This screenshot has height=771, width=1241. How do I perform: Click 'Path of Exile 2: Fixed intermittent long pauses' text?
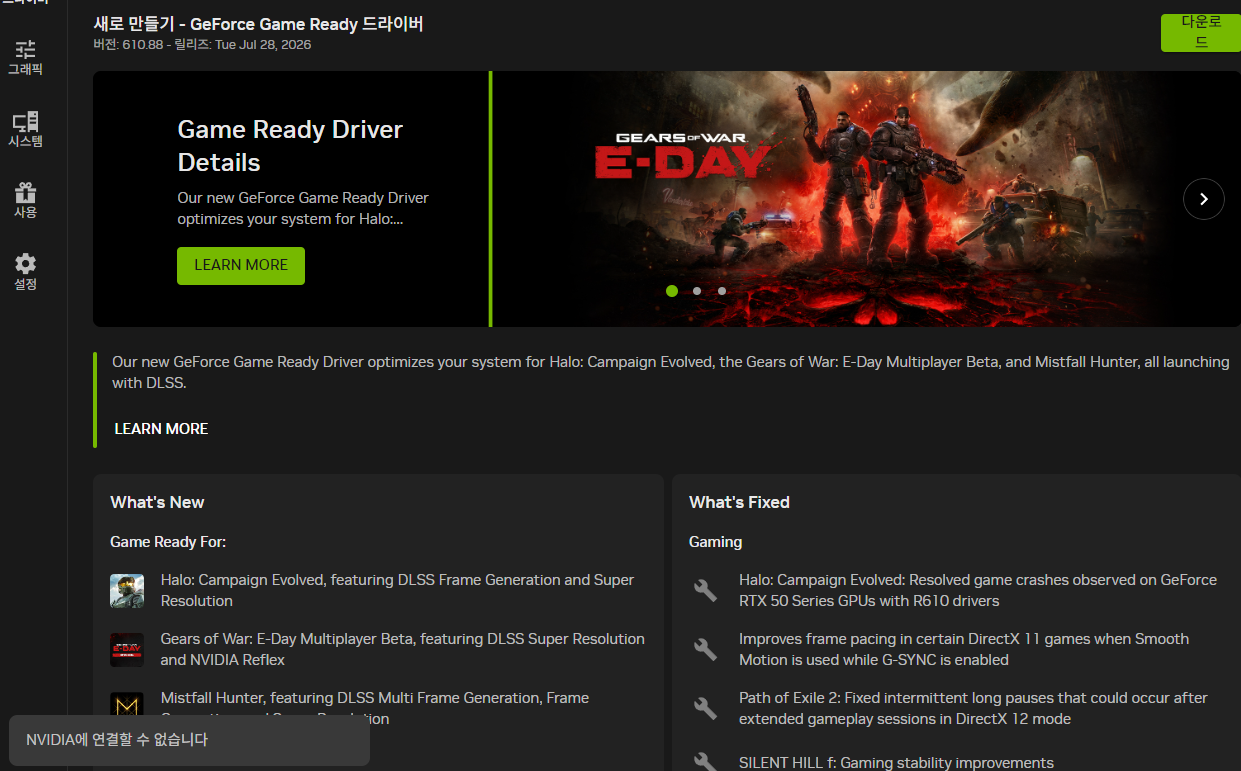(x=973, y=708)
